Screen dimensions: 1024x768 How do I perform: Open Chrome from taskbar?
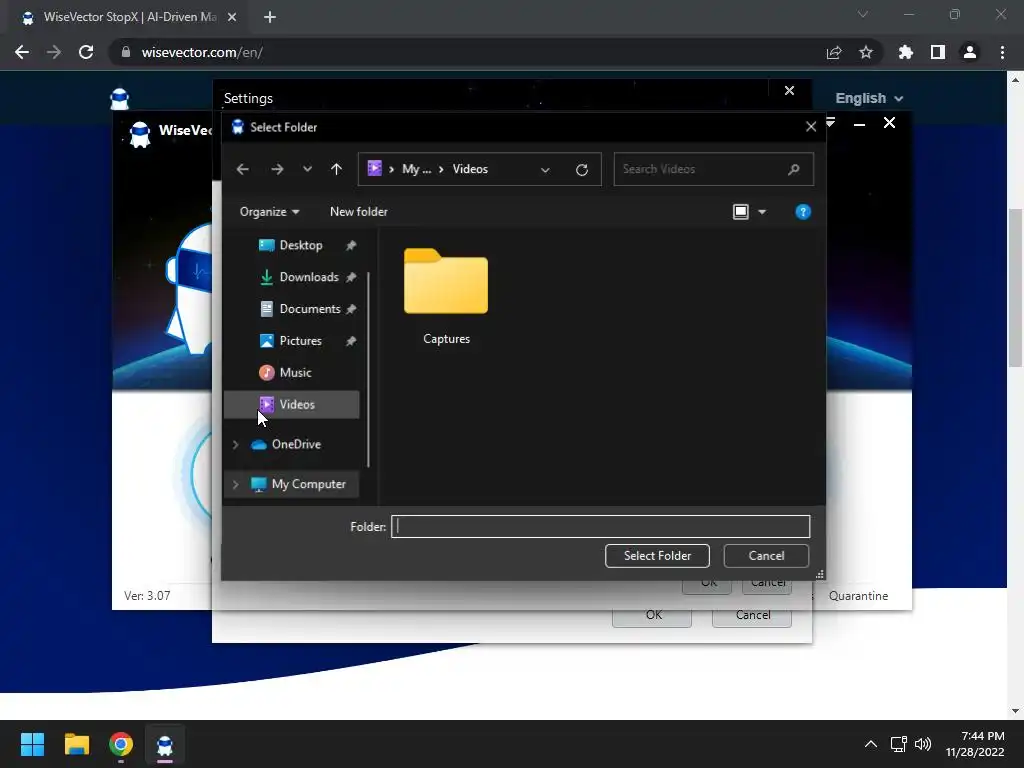click(x=121, y=744)
